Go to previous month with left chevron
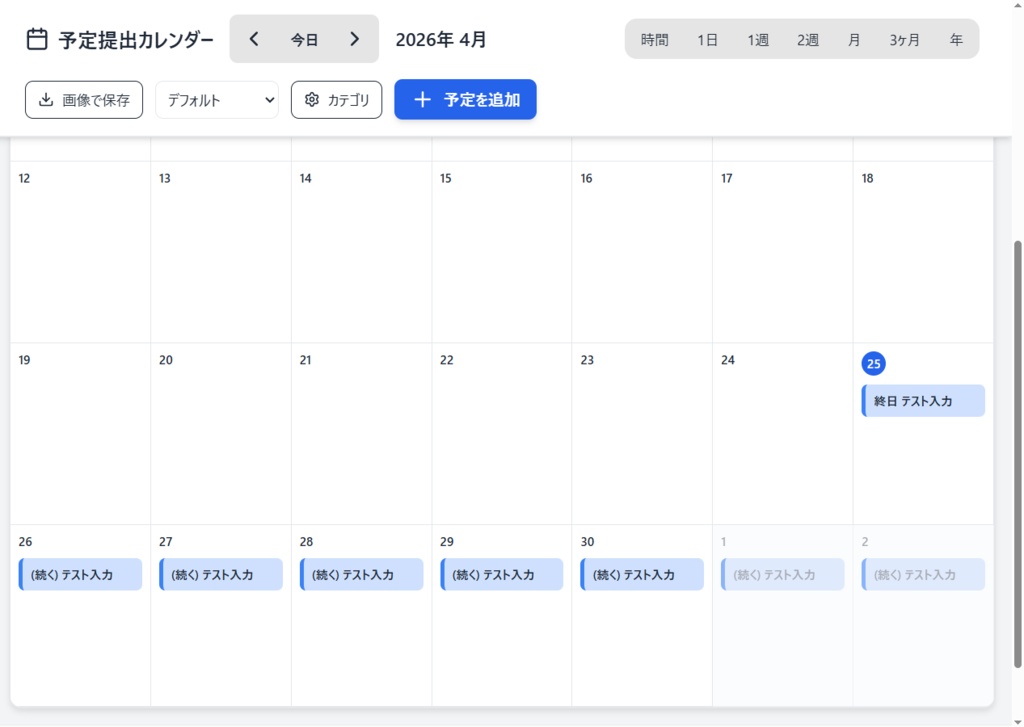Viewport: 1024px width, 727px height. 254,39
